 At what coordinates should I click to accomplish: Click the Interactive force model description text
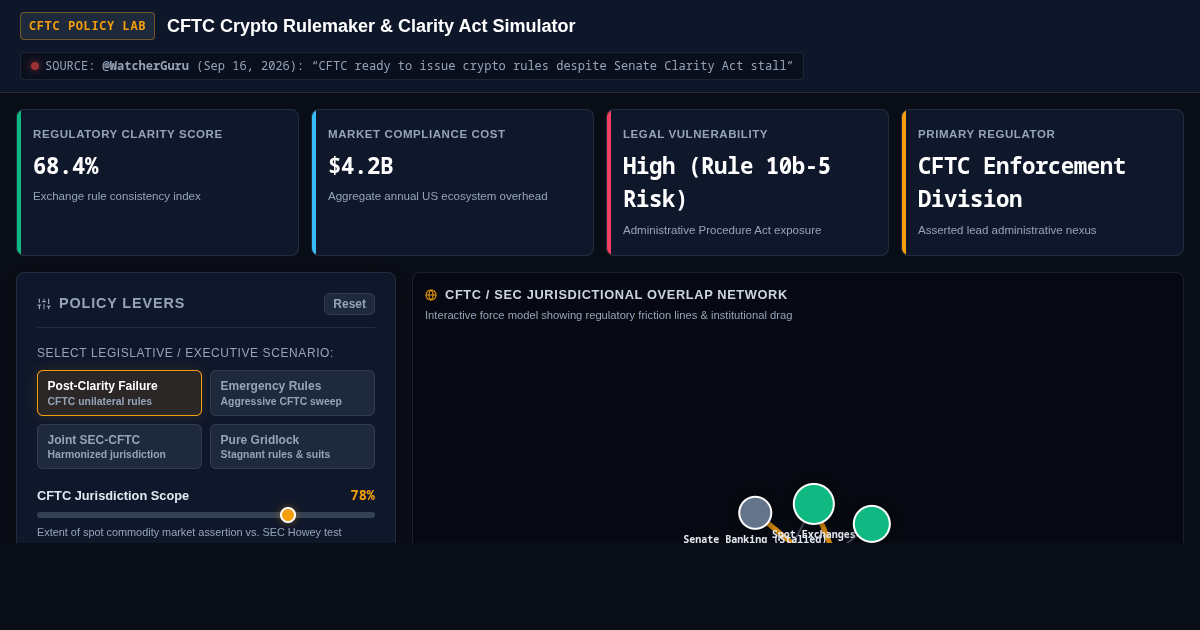click(x=608, y=315)
